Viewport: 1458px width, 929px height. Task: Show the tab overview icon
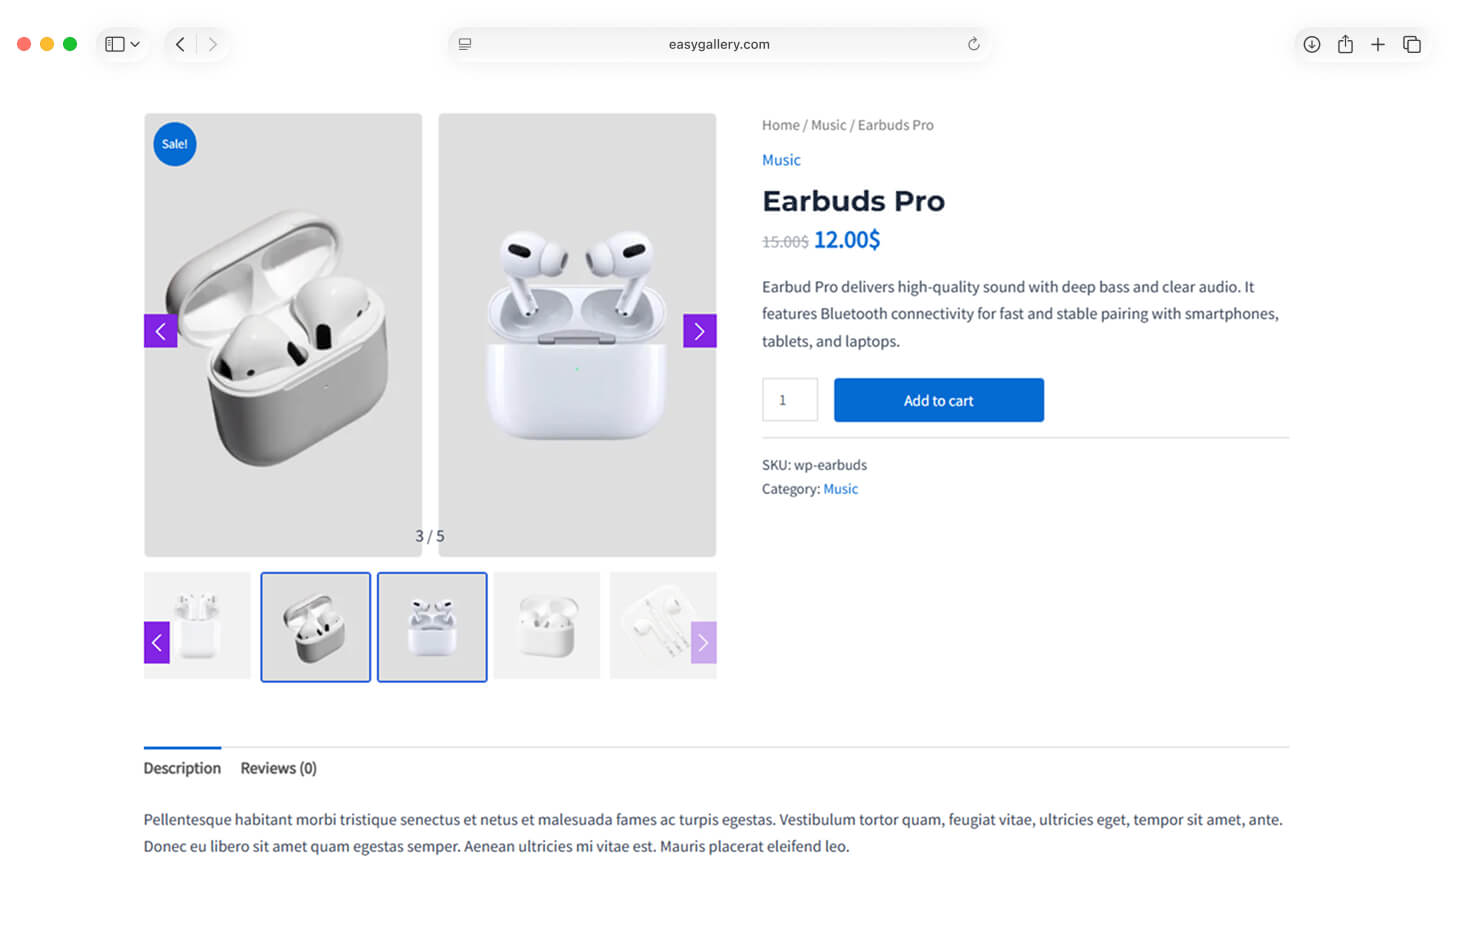[1412, 44]
